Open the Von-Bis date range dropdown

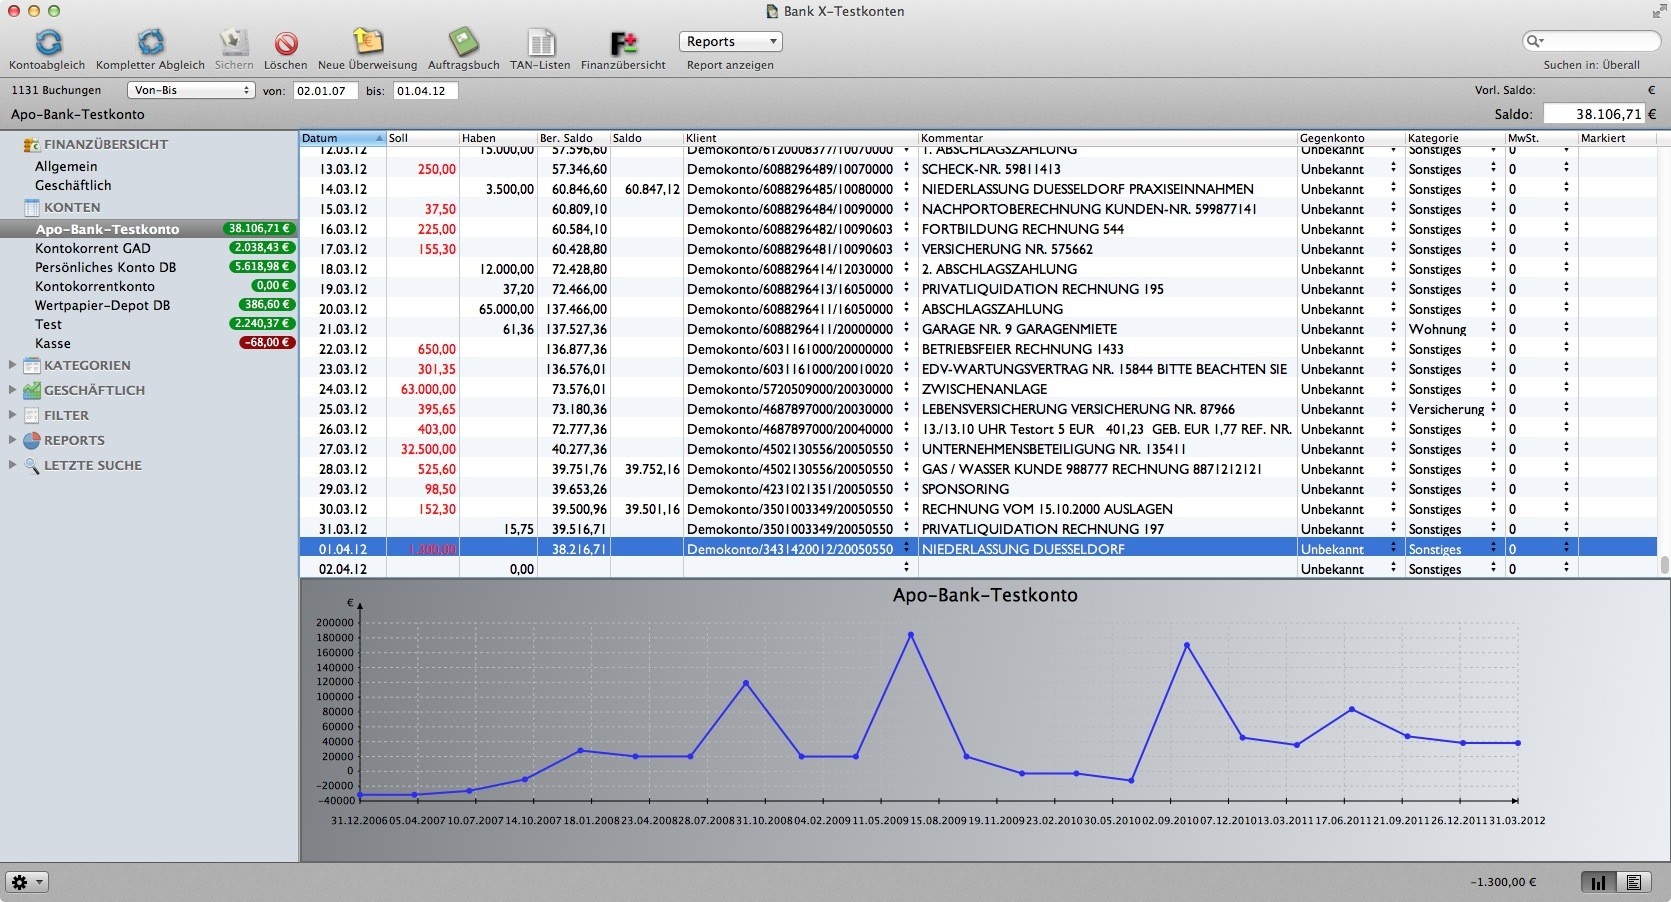(x=191, y=90)
